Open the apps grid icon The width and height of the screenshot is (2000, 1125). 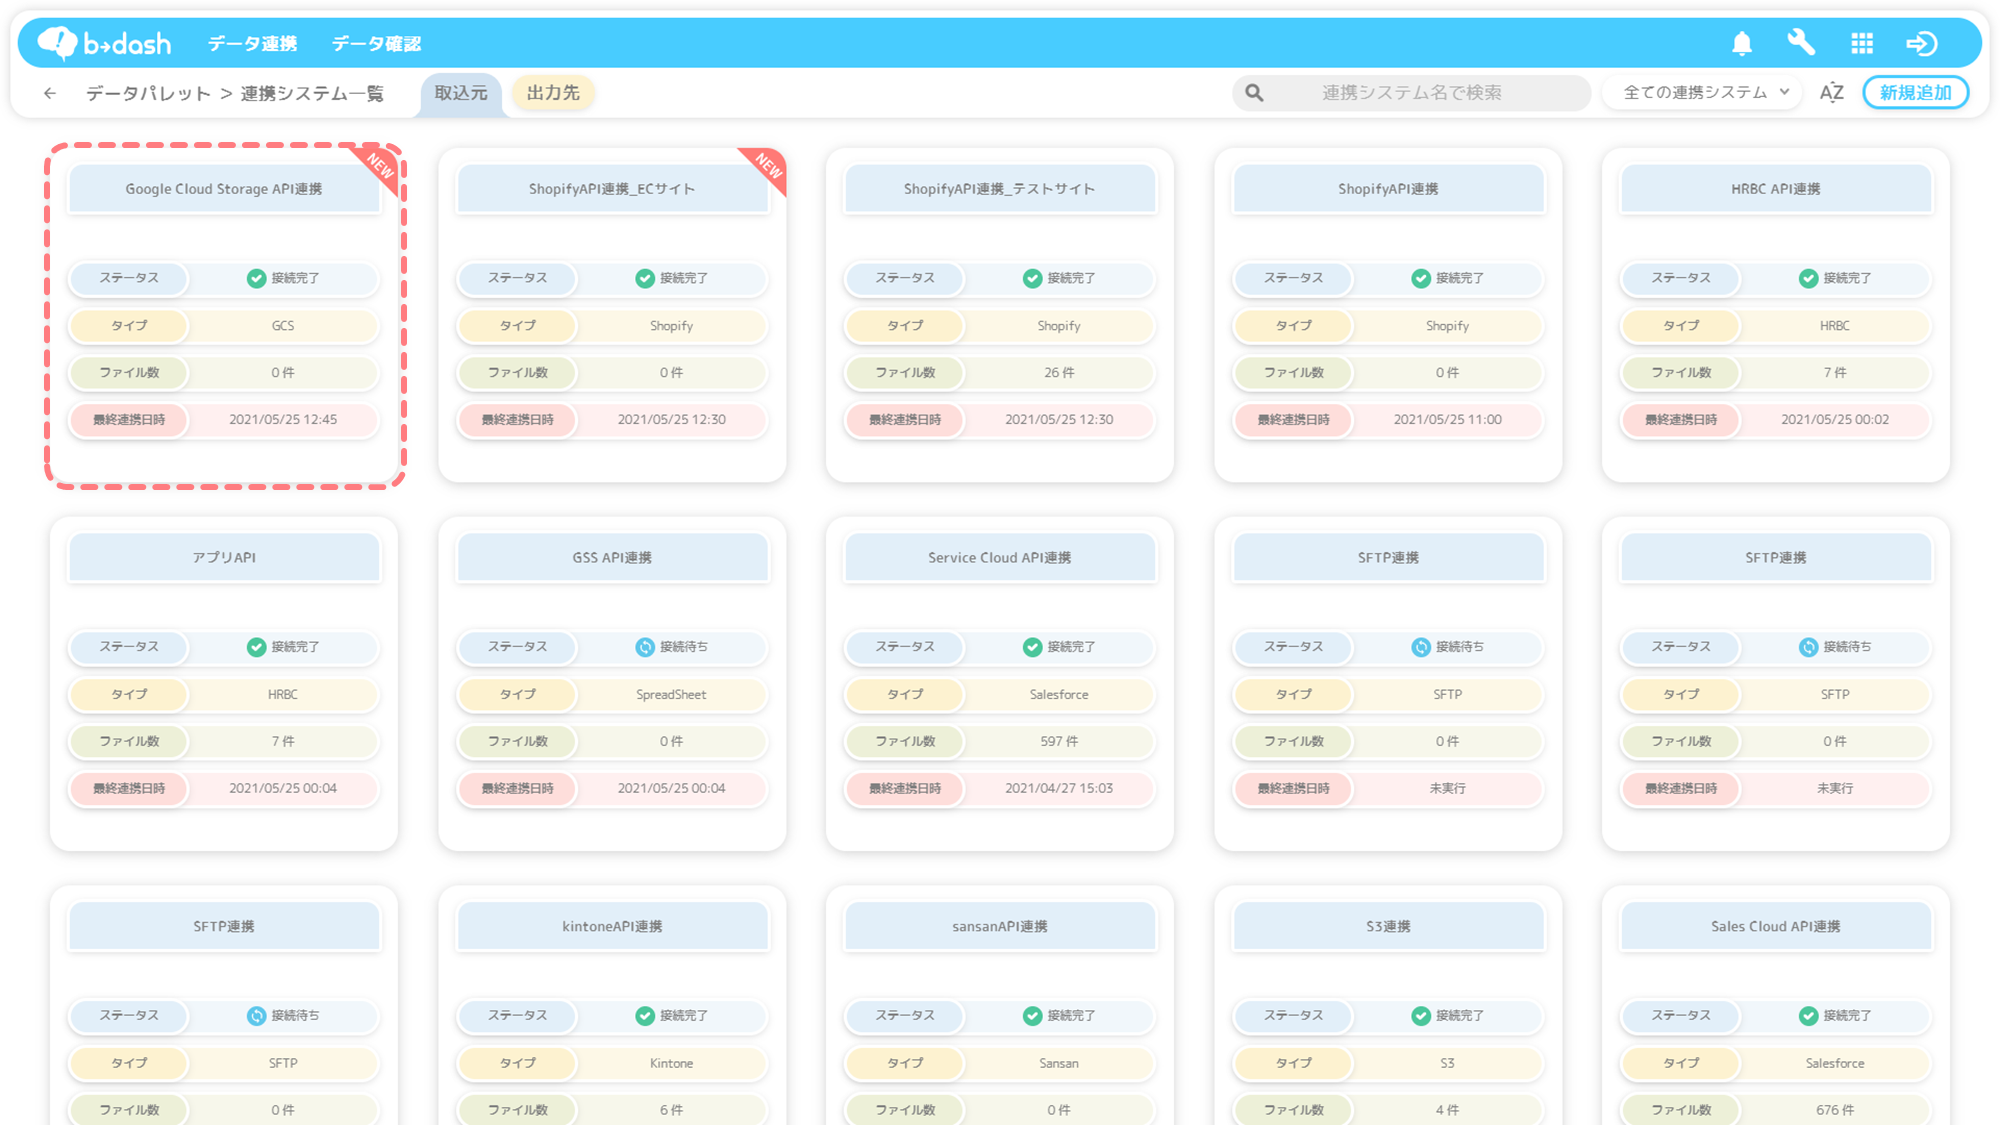pyautogui.click(x=1862, y=43)
